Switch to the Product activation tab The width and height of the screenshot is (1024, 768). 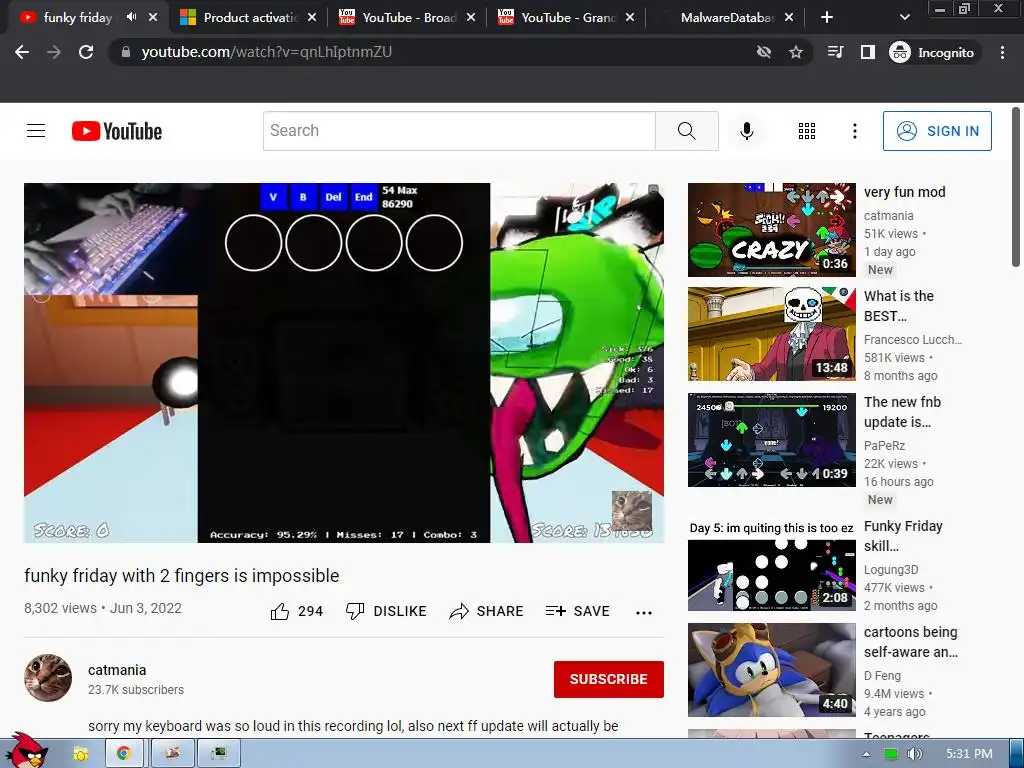239,18
